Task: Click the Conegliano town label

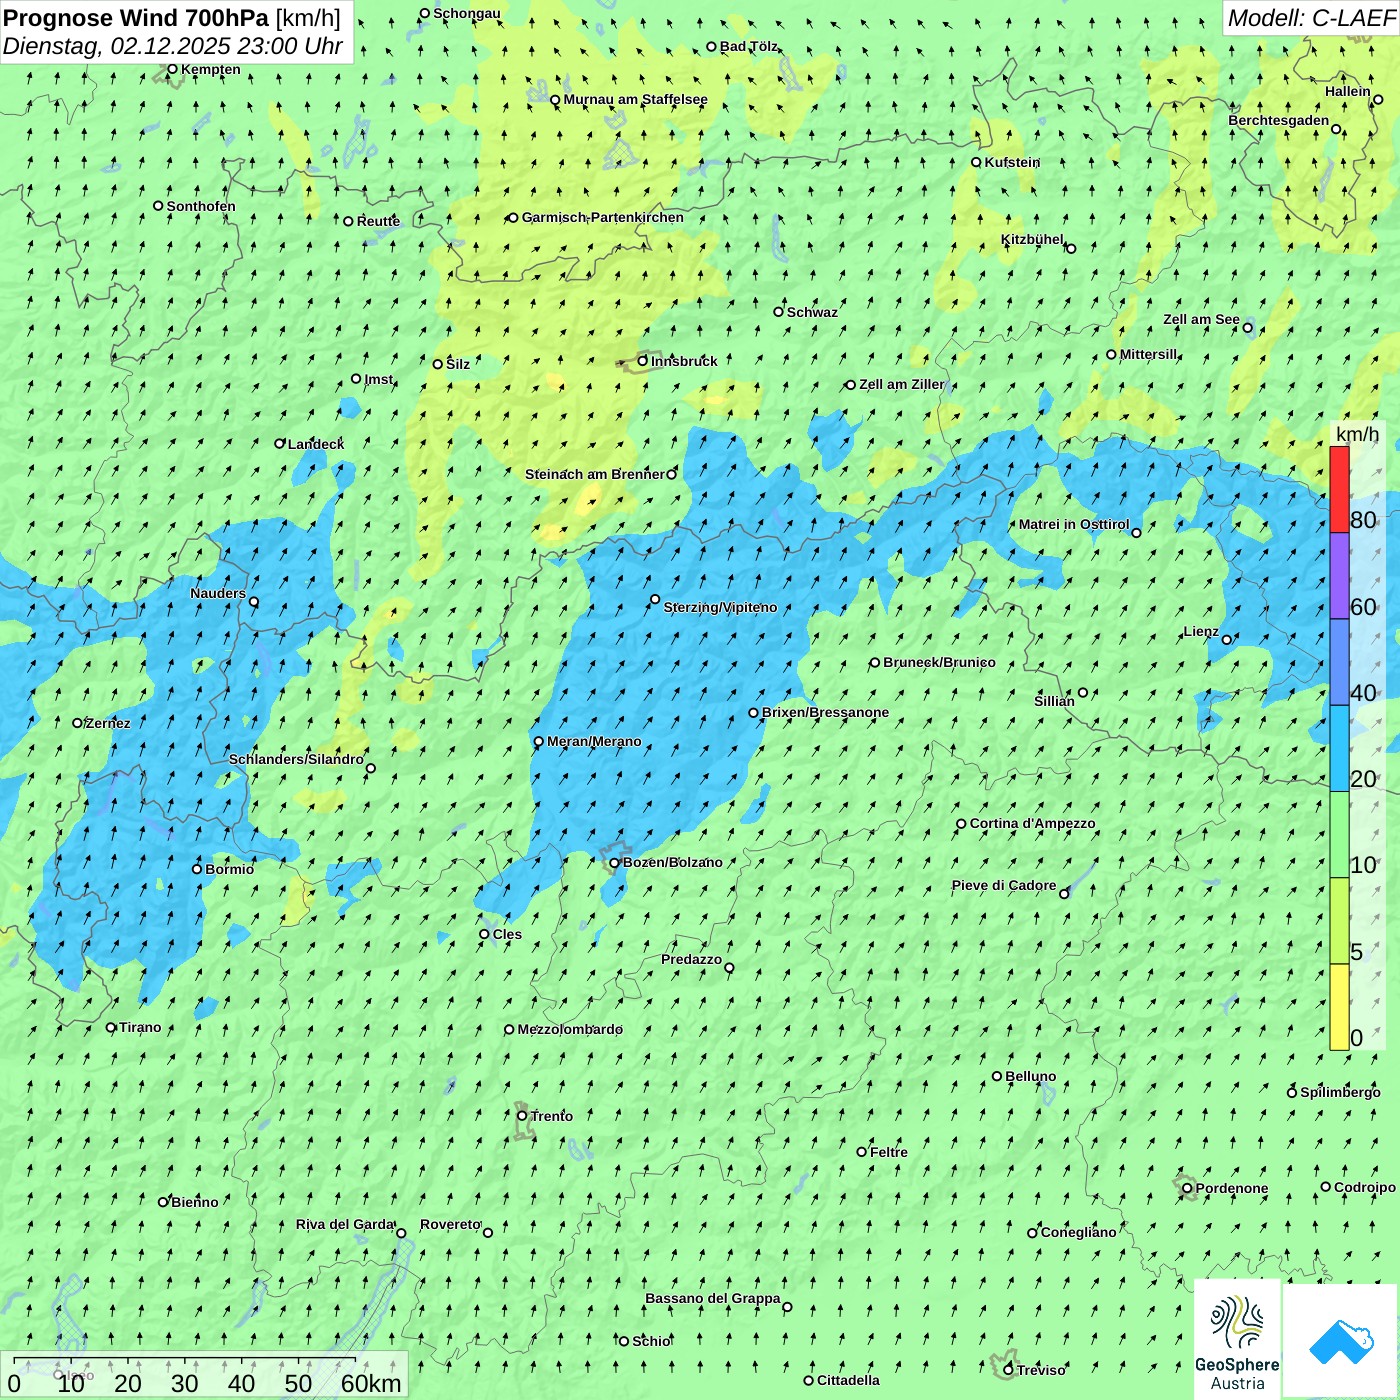Action: tap(1078, 1232)
